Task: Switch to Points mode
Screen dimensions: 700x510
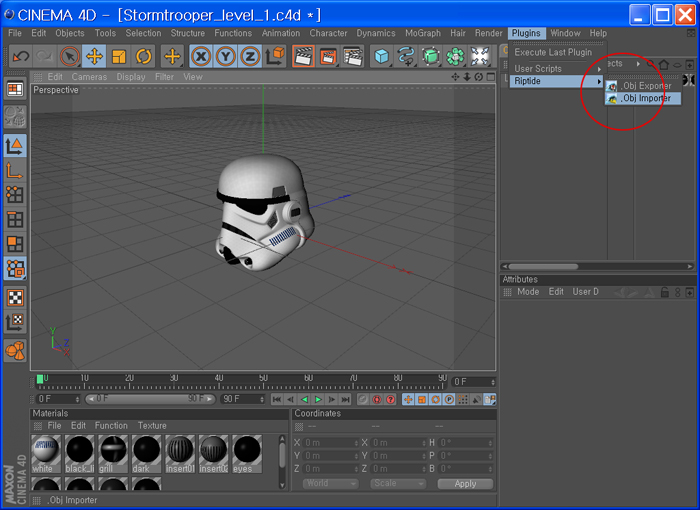Action: pos(15,195)
